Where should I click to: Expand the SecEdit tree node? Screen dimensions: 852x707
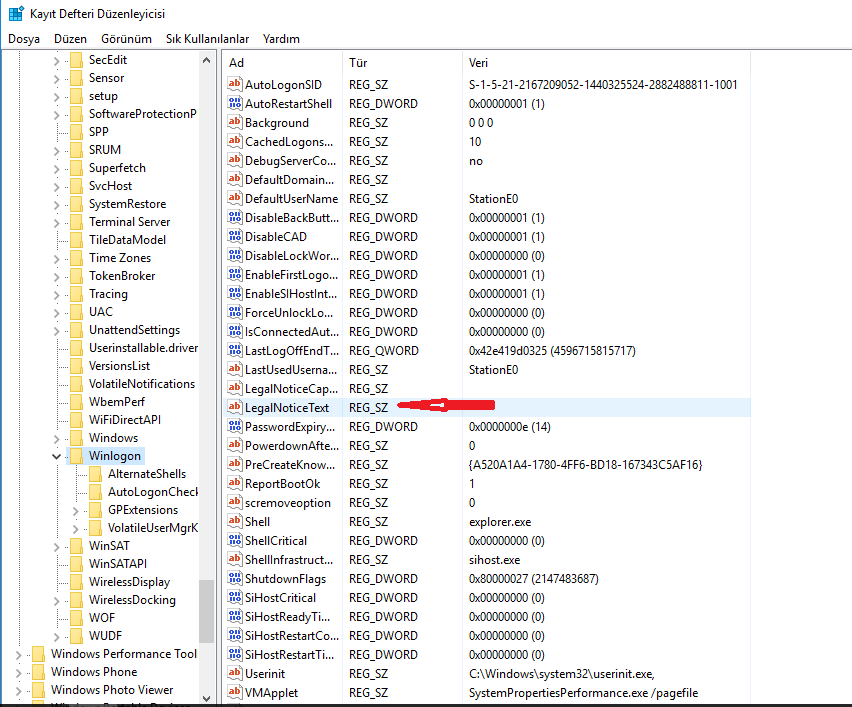(x=57, y=61)
